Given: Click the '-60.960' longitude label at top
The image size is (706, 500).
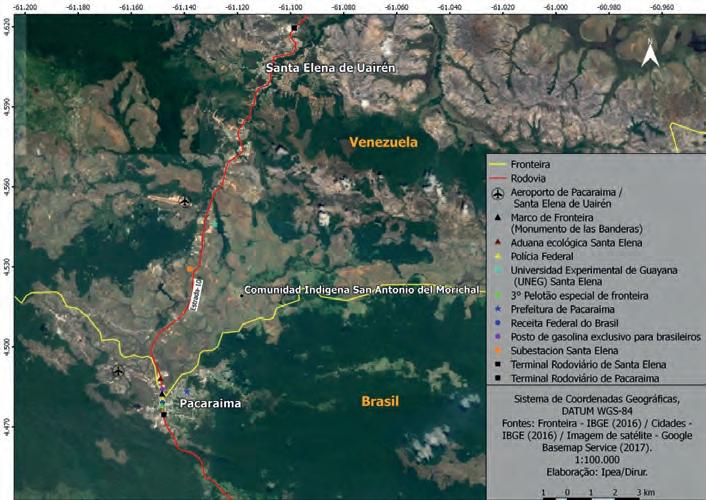Looking at the screenshot, I should 662,7.
